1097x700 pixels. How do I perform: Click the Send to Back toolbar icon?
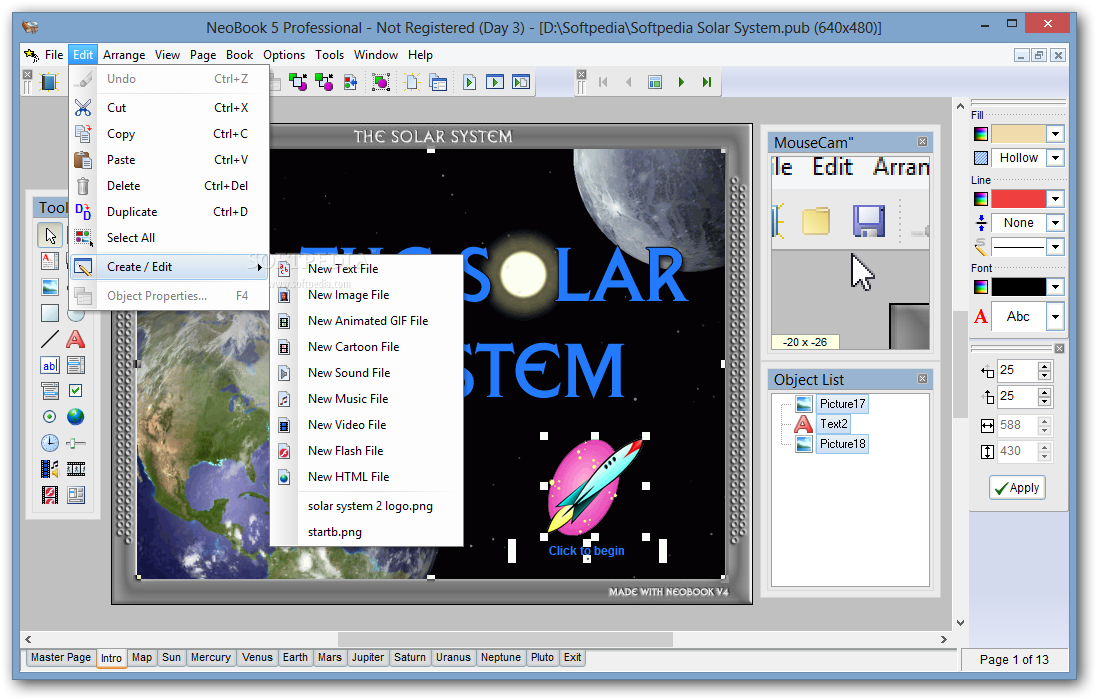[324, 82]
